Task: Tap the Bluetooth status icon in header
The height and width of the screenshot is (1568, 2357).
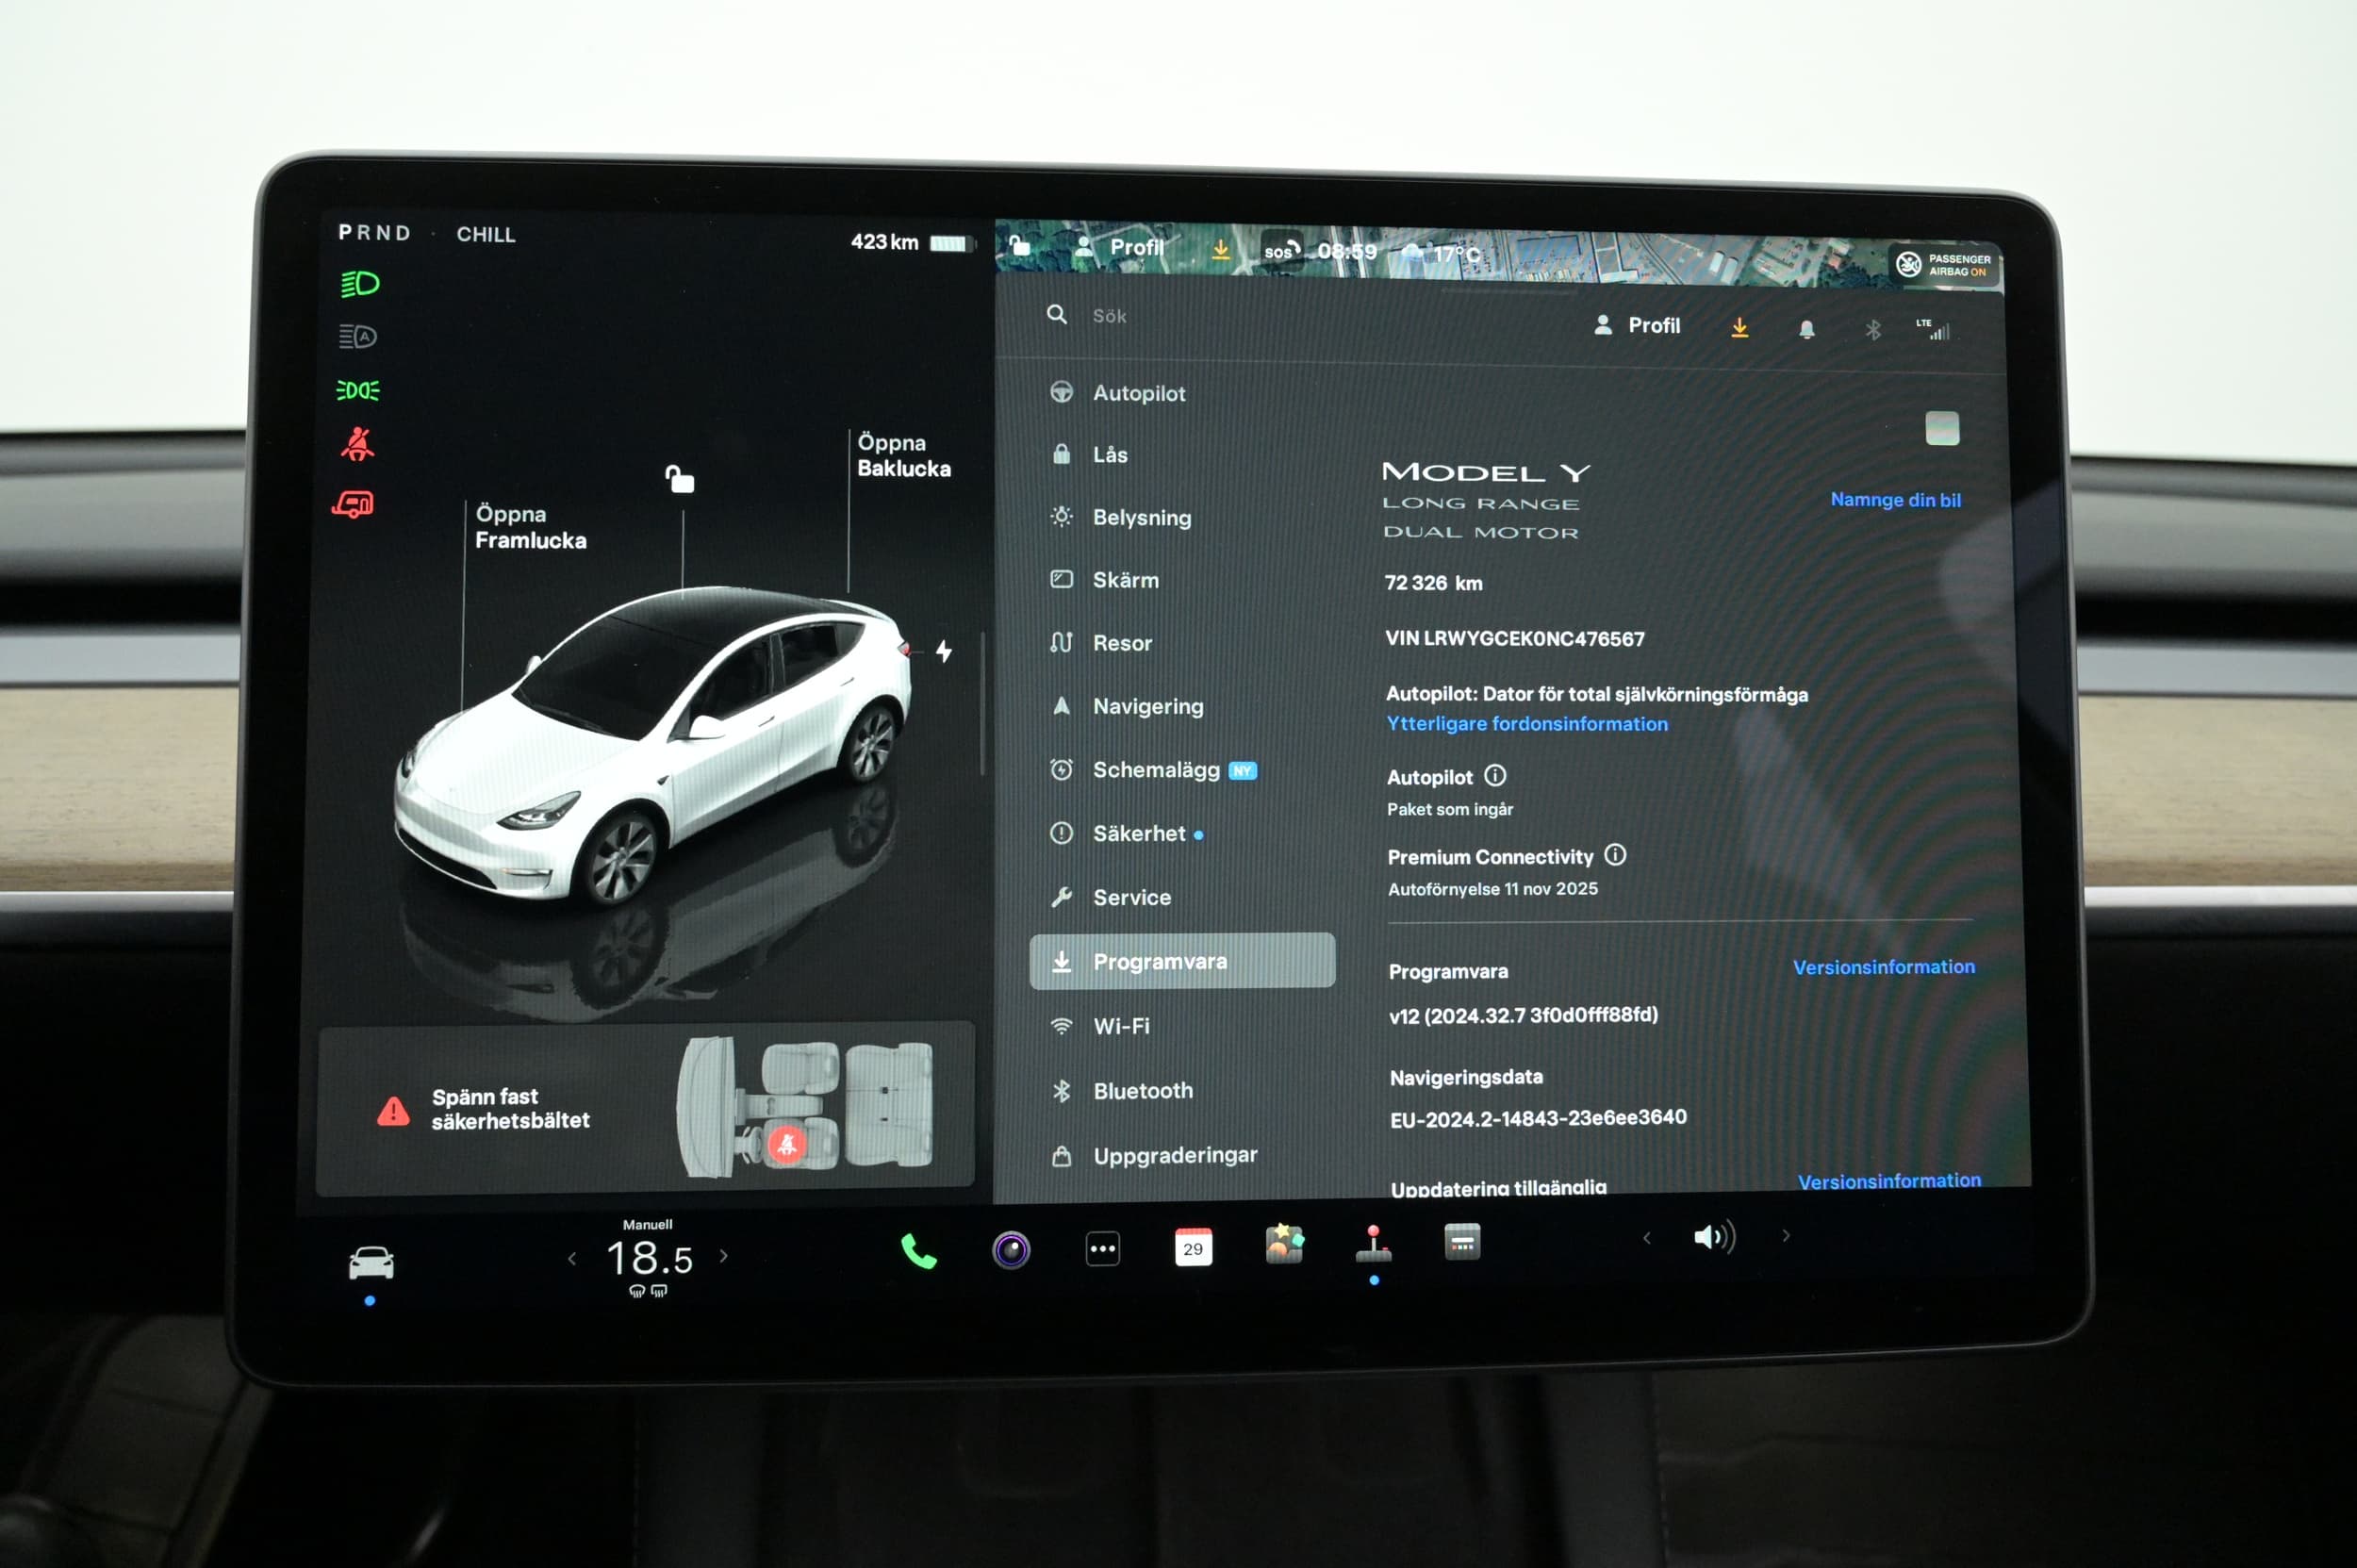Action: pos(1873,329)
